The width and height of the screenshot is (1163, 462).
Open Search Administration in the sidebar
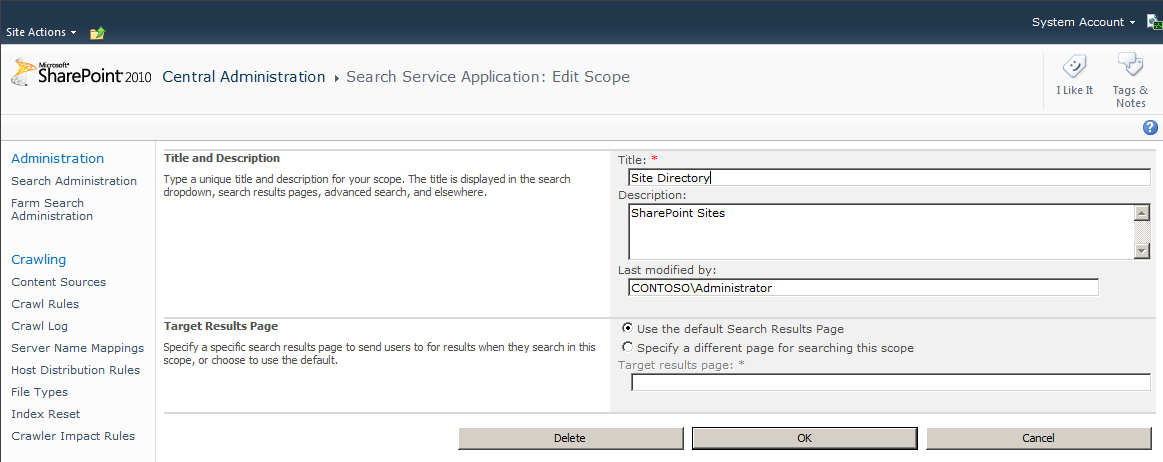coord(74,181)
